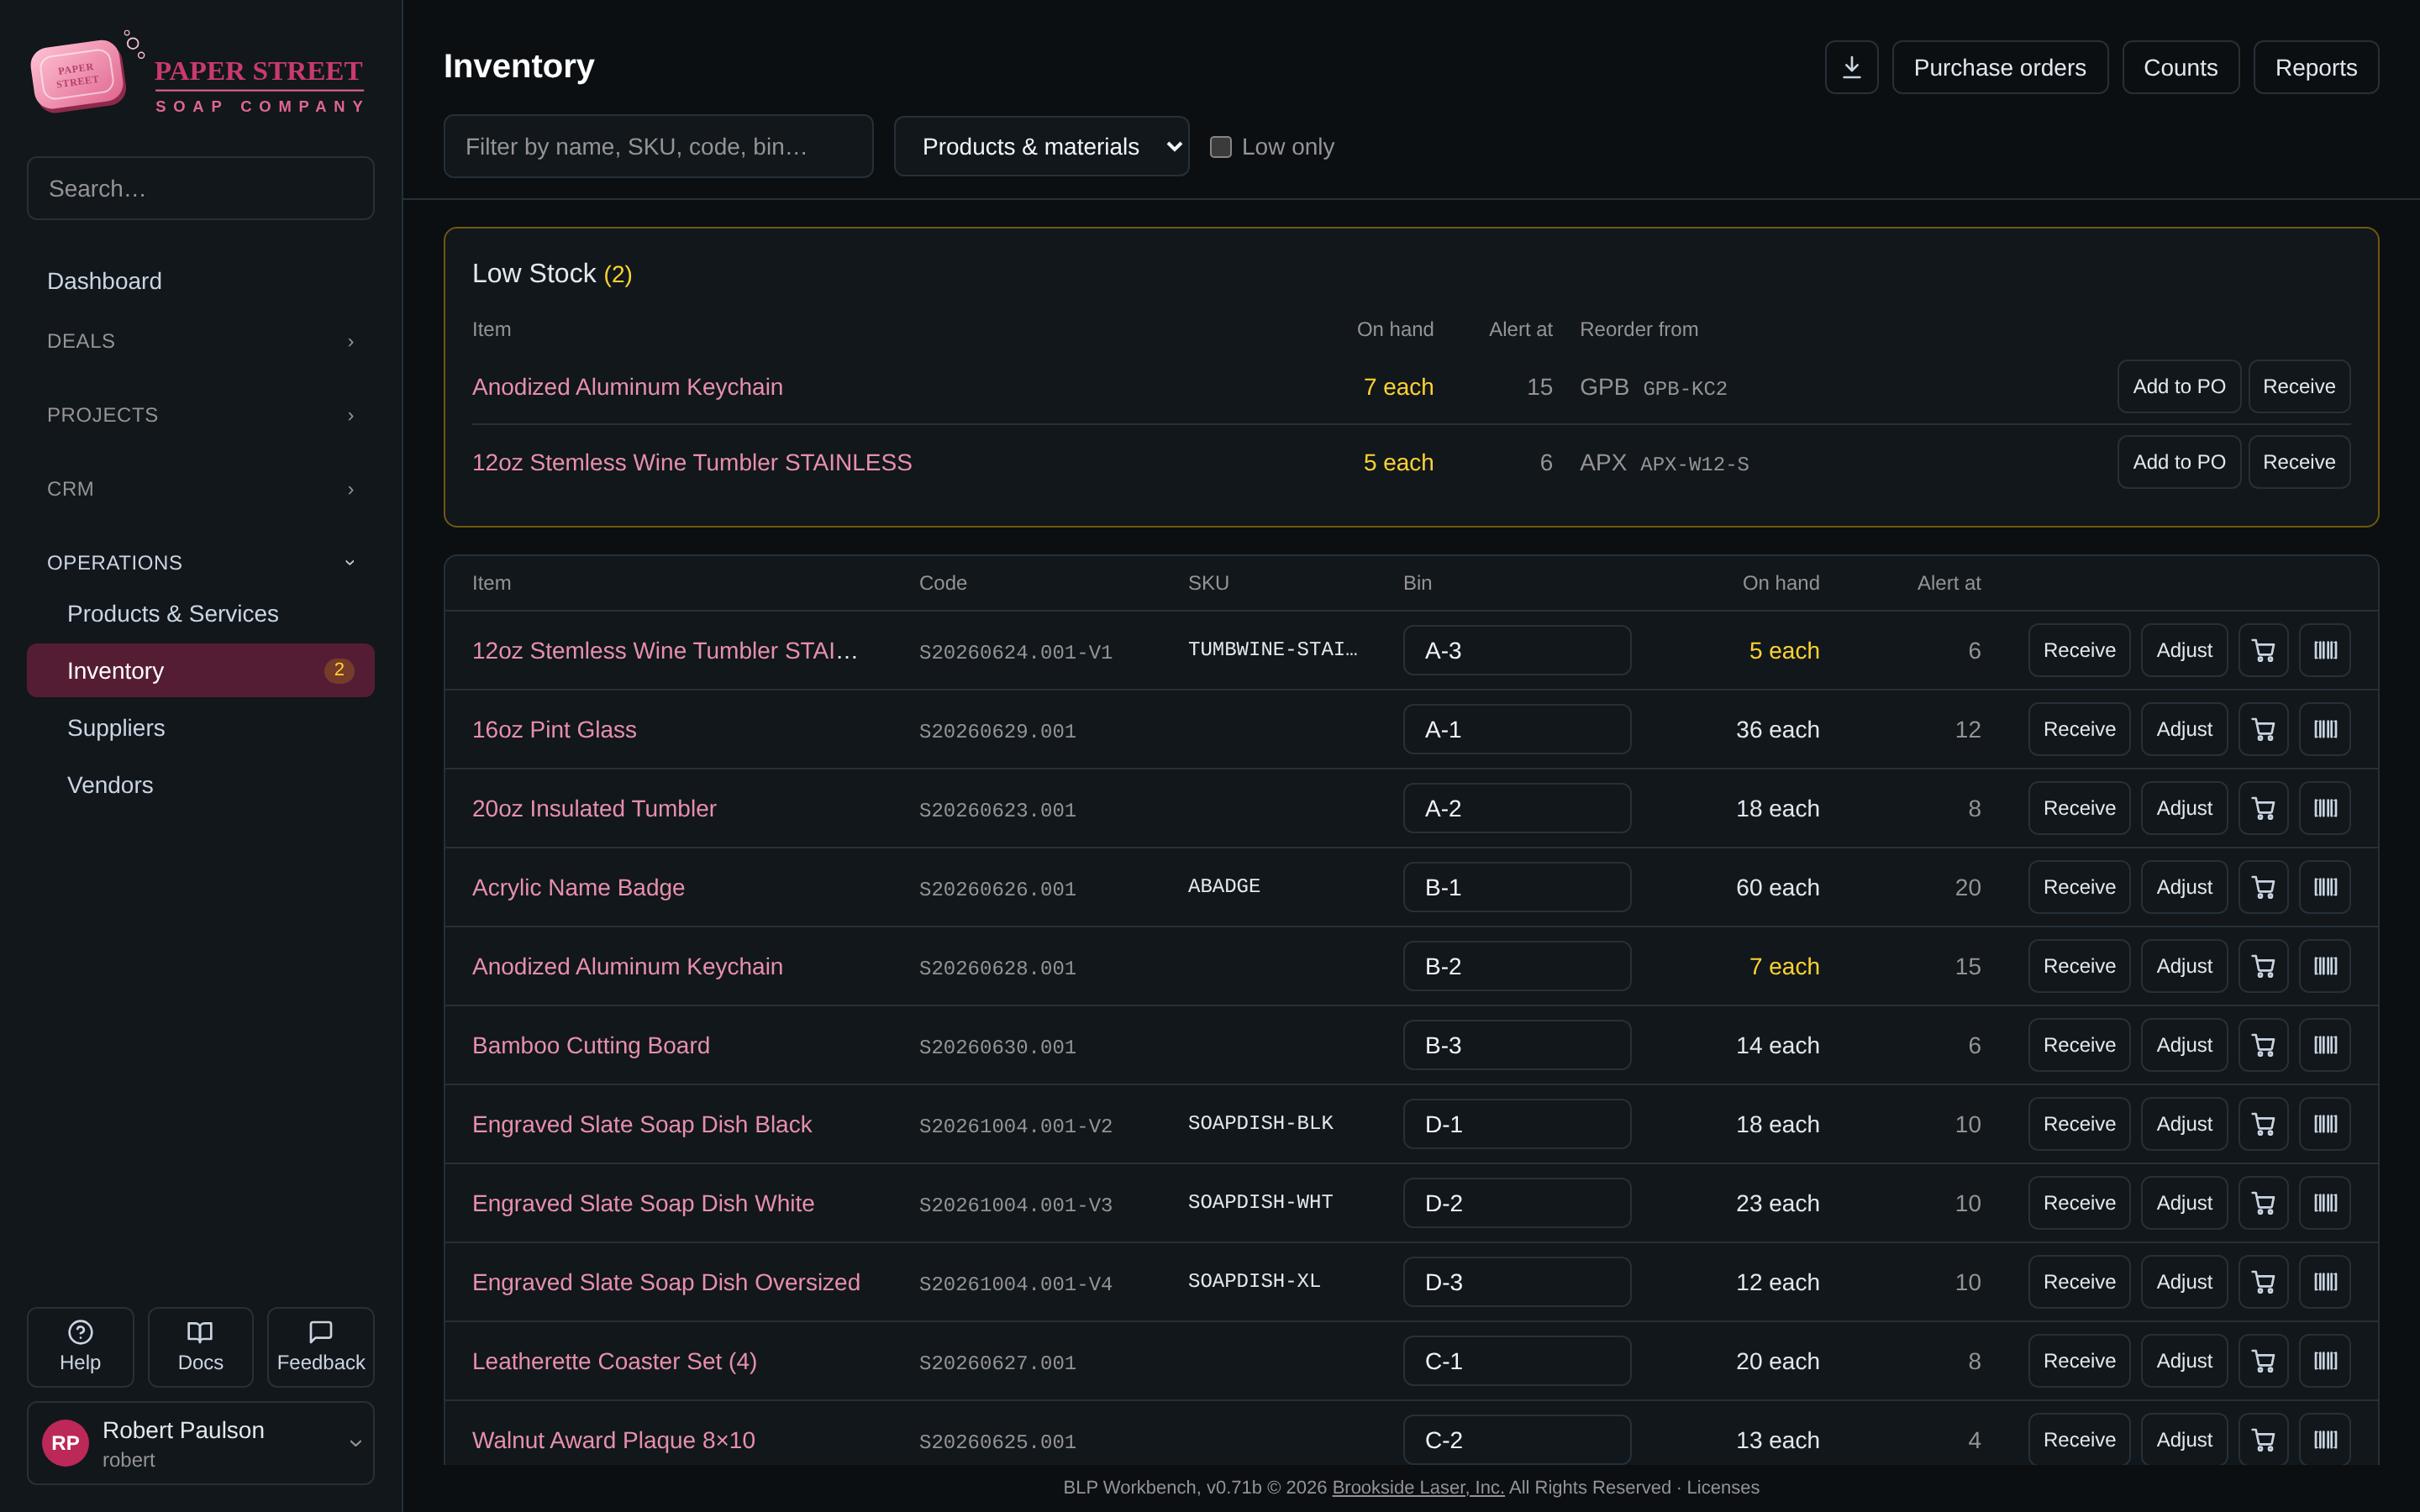The width and height of the screenshot is (2420, 1512).
Task: Click the S20260629.001 code cell
Action: [997, 731]
